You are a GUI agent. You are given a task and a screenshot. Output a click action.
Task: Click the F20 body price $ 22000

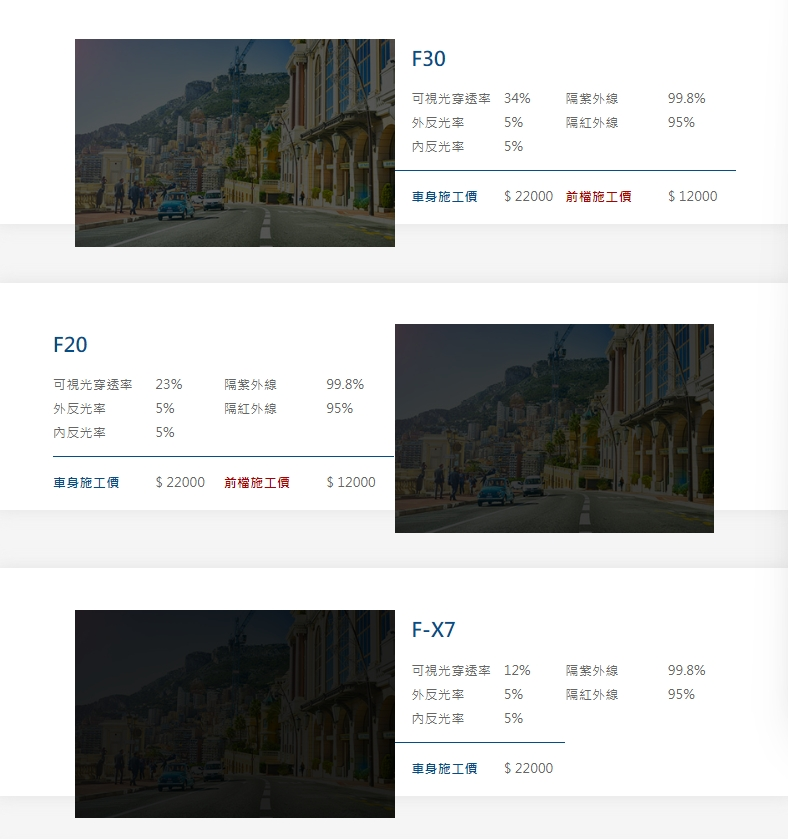coord(180,482)
